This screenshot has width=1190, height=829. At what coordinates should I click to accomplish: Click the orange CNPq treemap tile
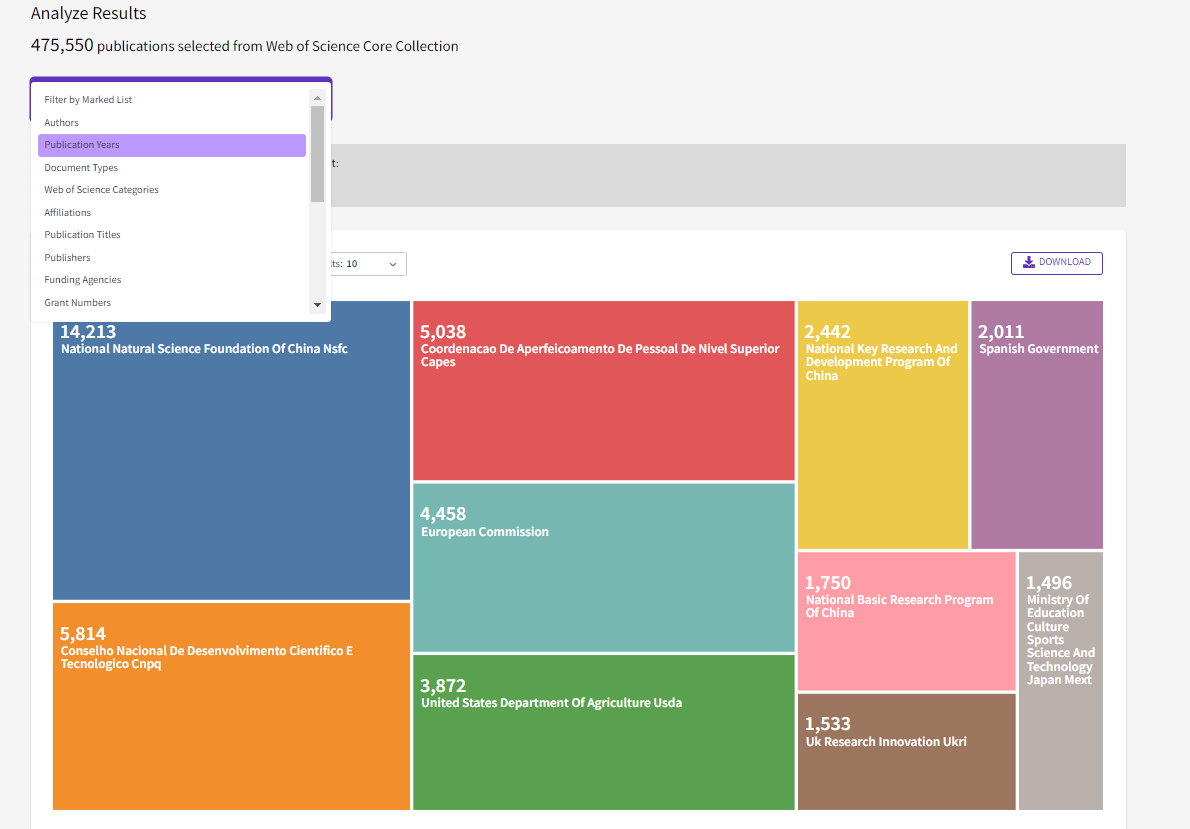coord(231,706)
